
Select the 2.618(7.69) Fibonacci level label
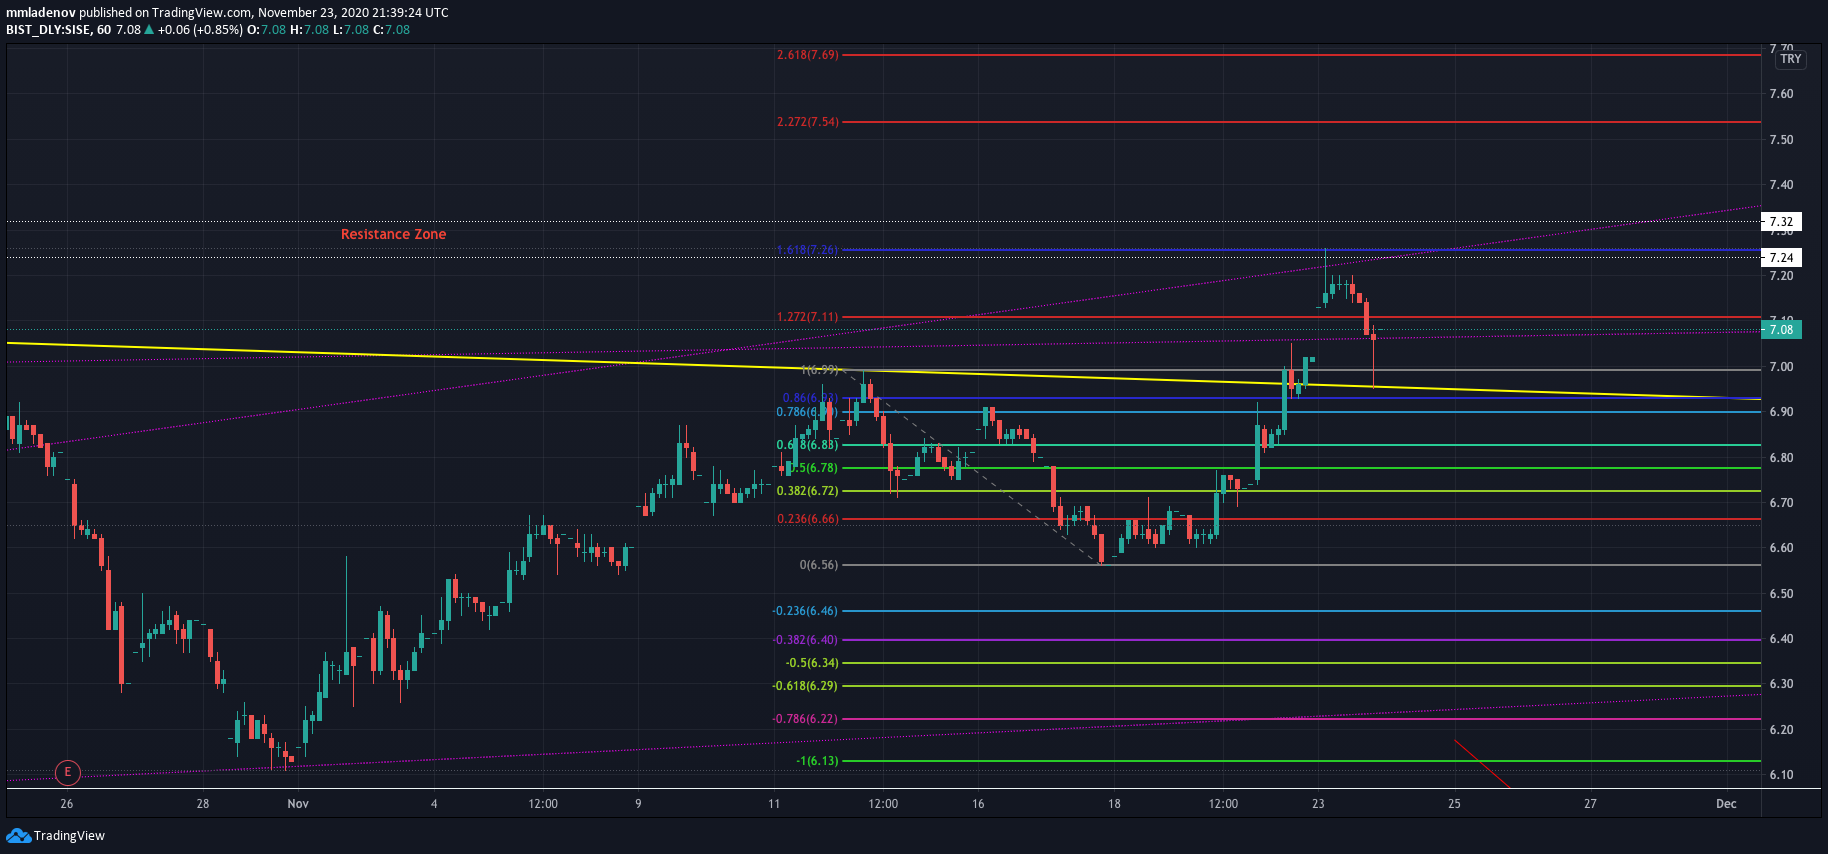coord(807,55)
